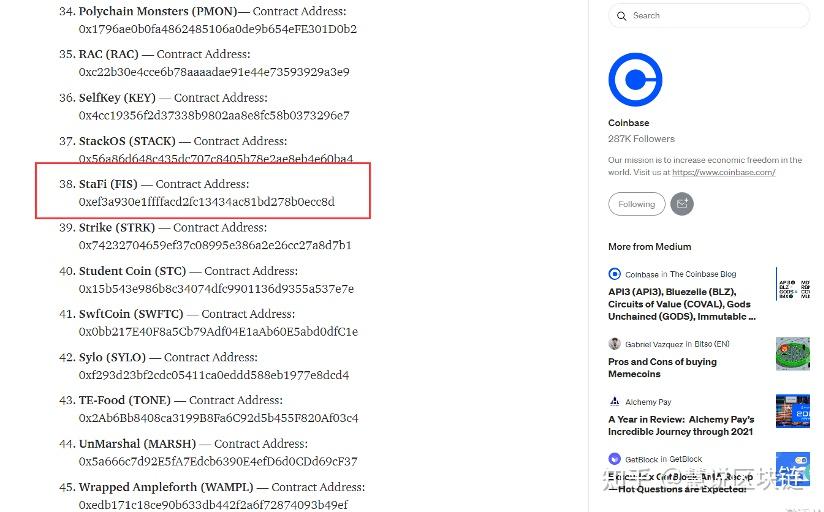Screen dimensions: 824x512
Task: Click small Coinbase icon in More from Medium
Action: pyautogui.click(x=614, y=274)
